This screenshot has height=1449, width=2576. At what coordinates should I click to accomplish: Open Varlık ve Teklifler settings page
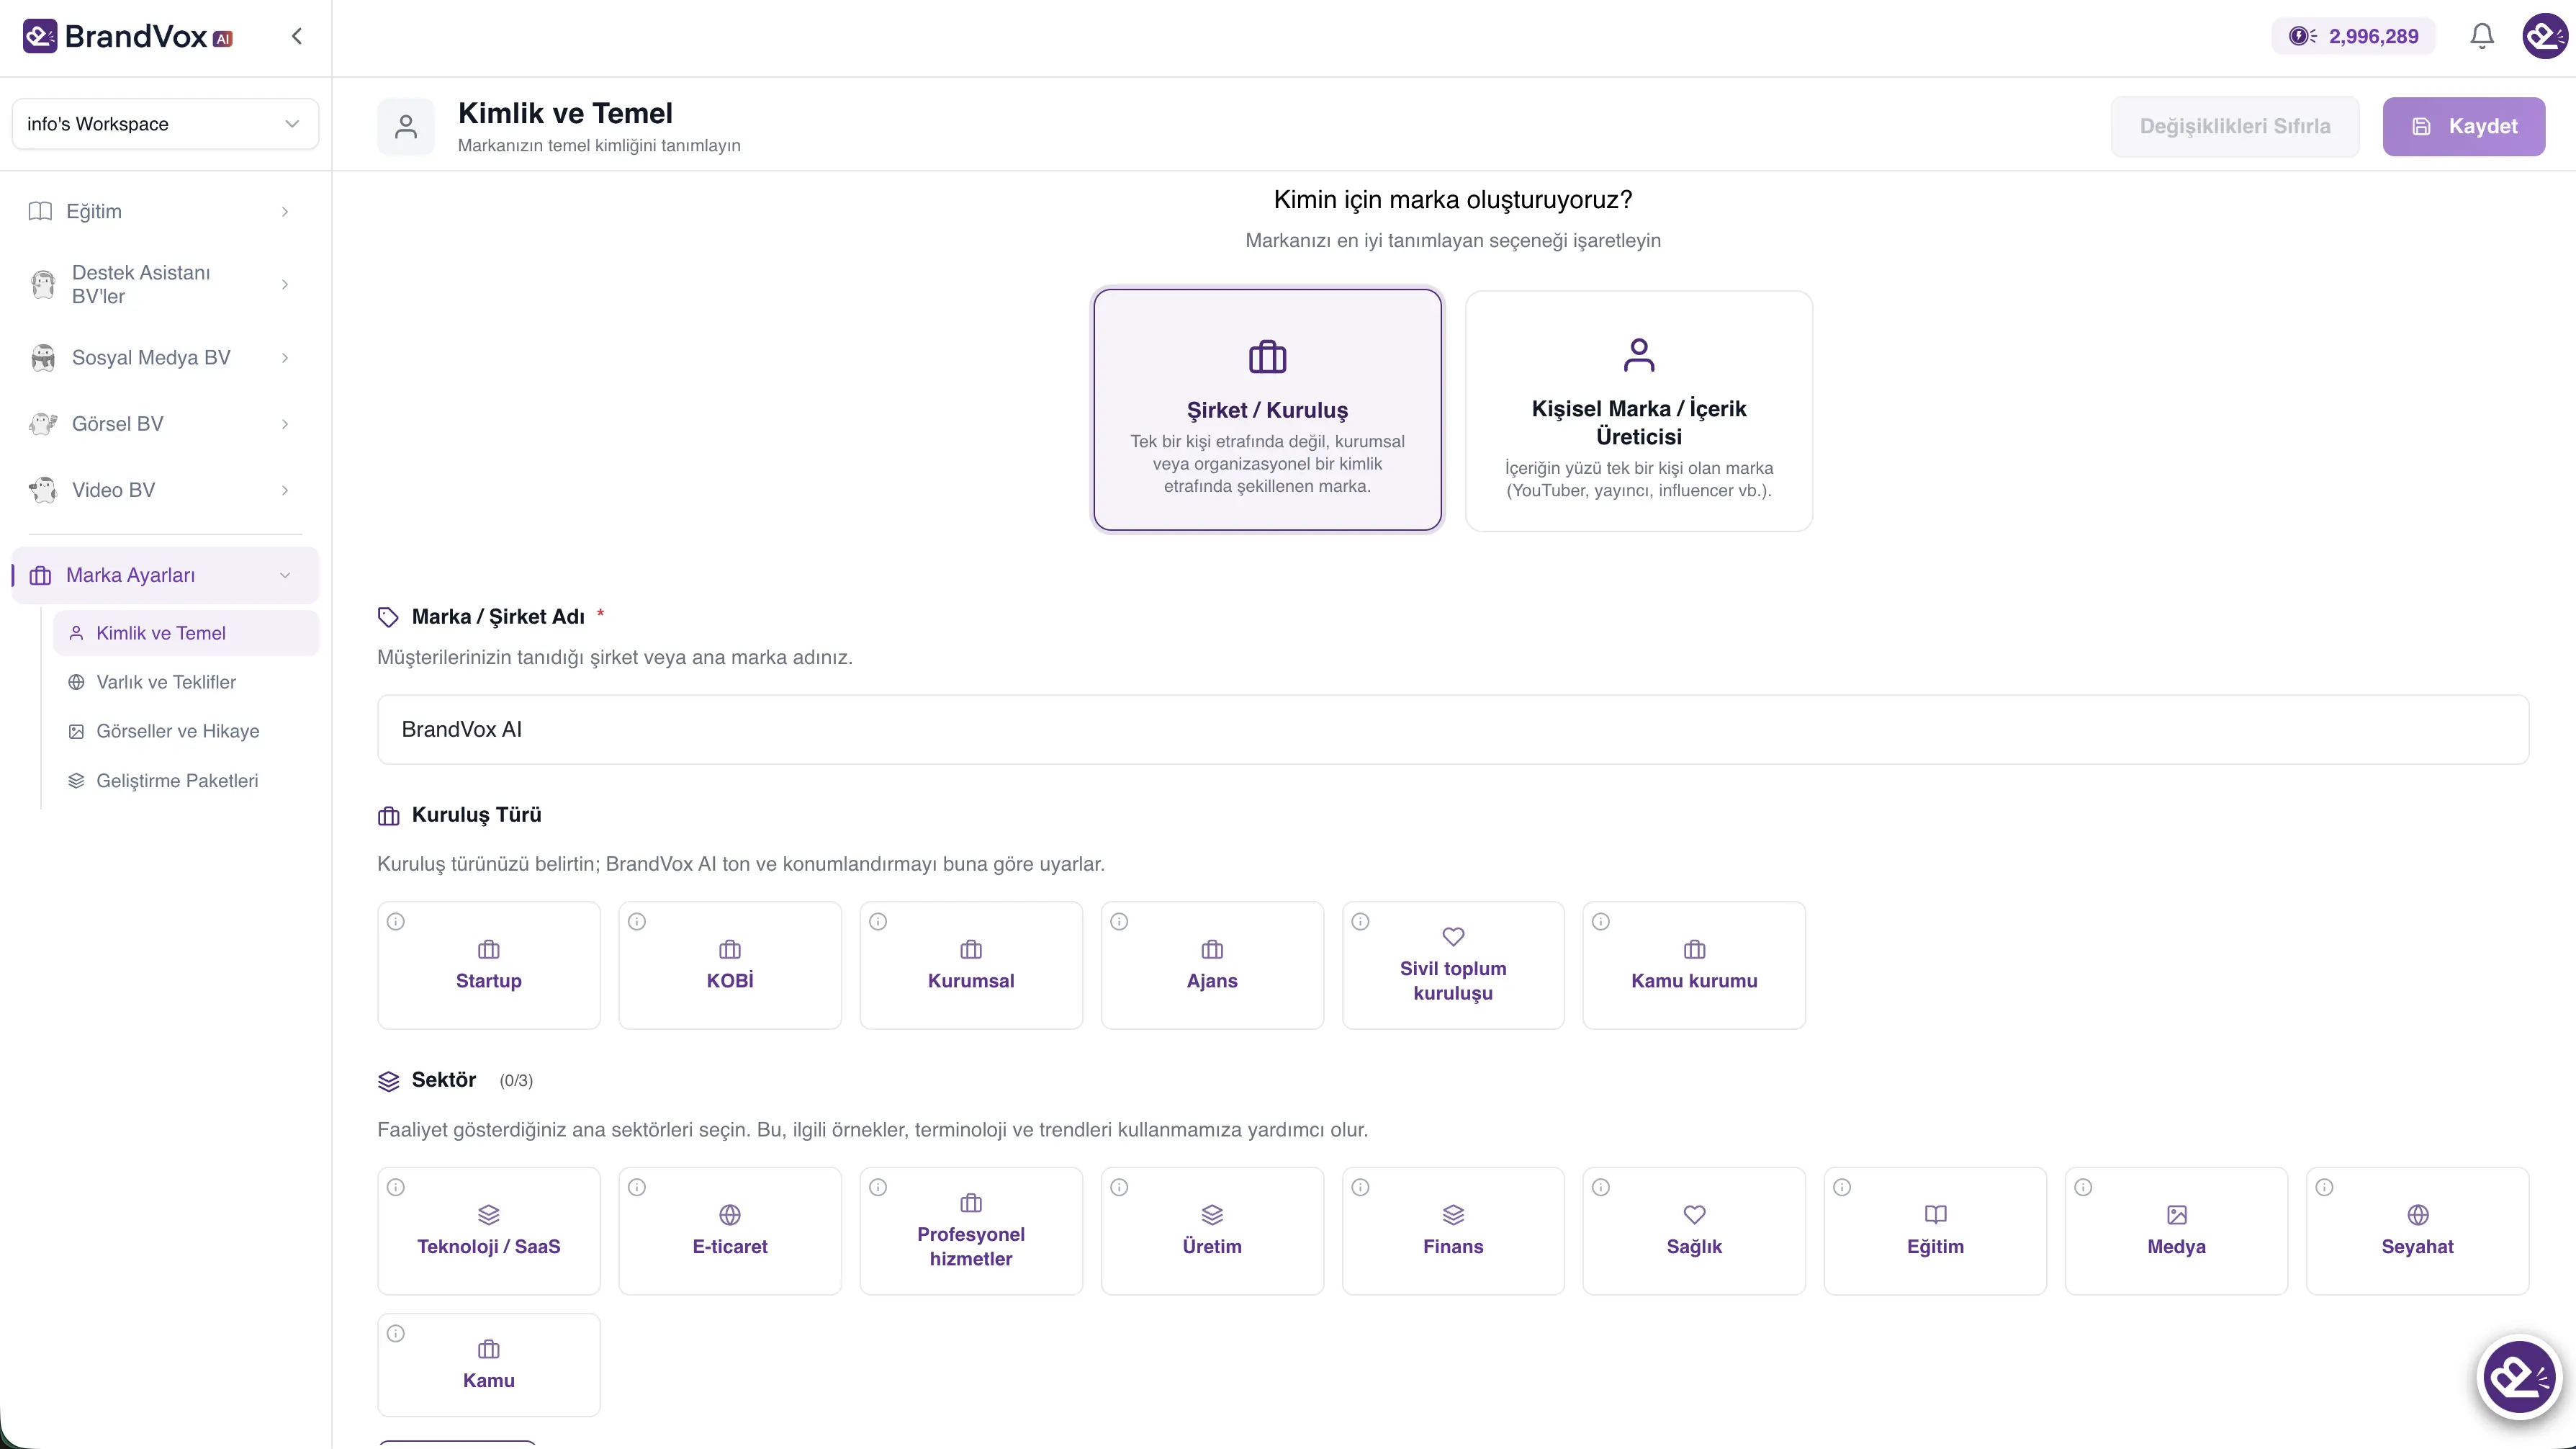tap(186, 682)
